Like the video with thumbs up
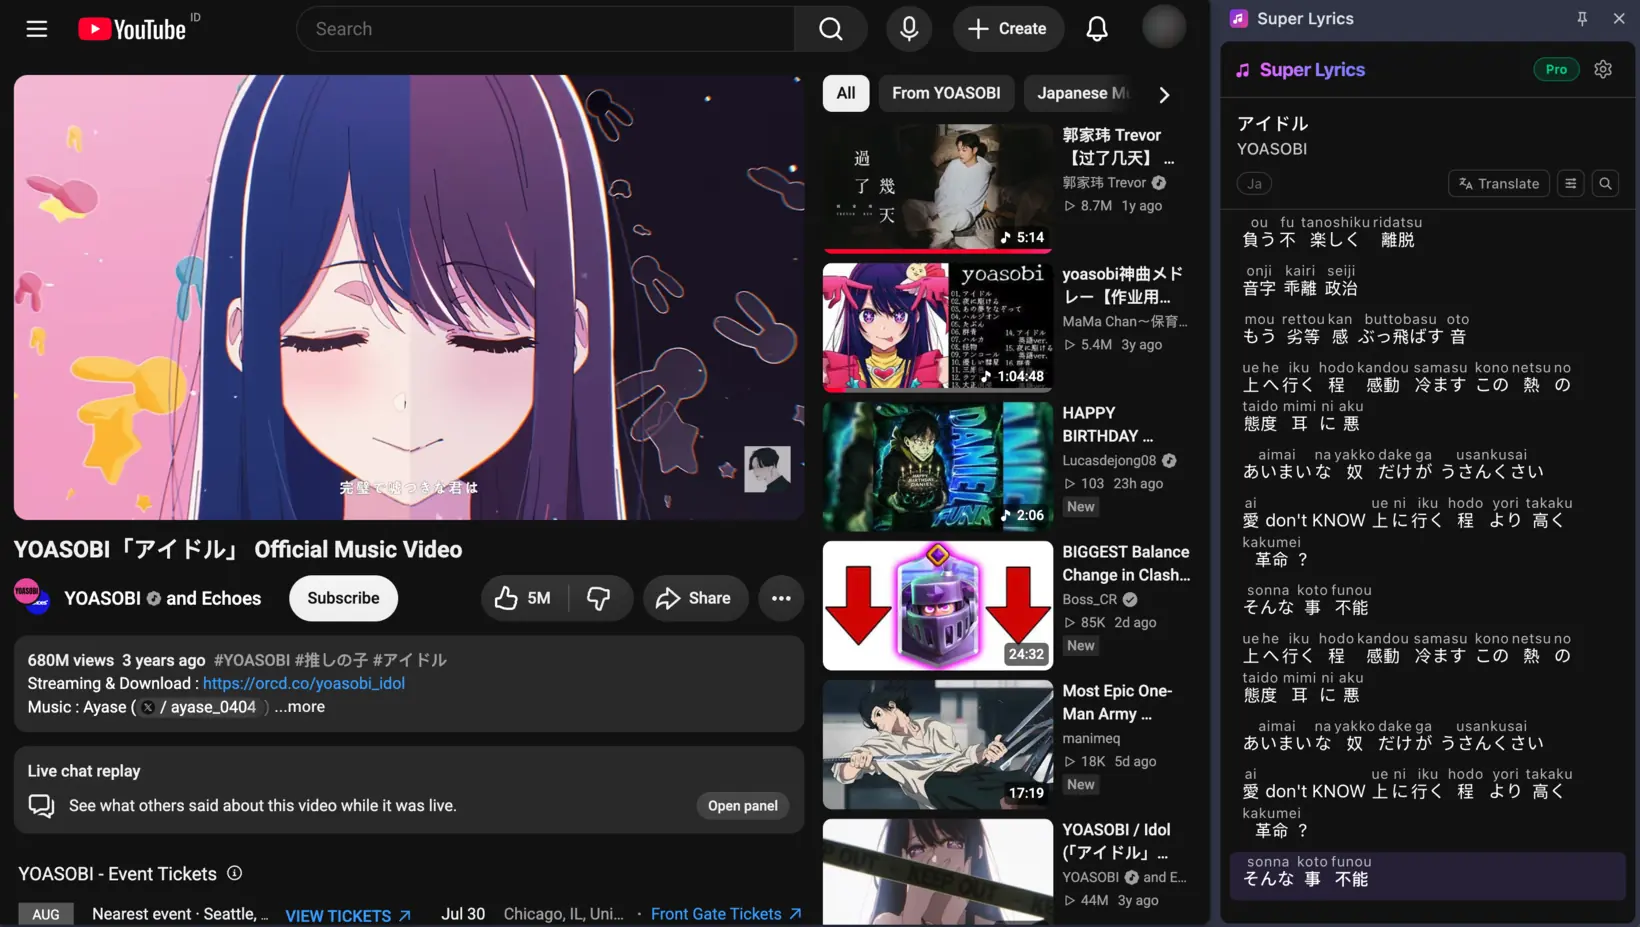 coord(525,598)
